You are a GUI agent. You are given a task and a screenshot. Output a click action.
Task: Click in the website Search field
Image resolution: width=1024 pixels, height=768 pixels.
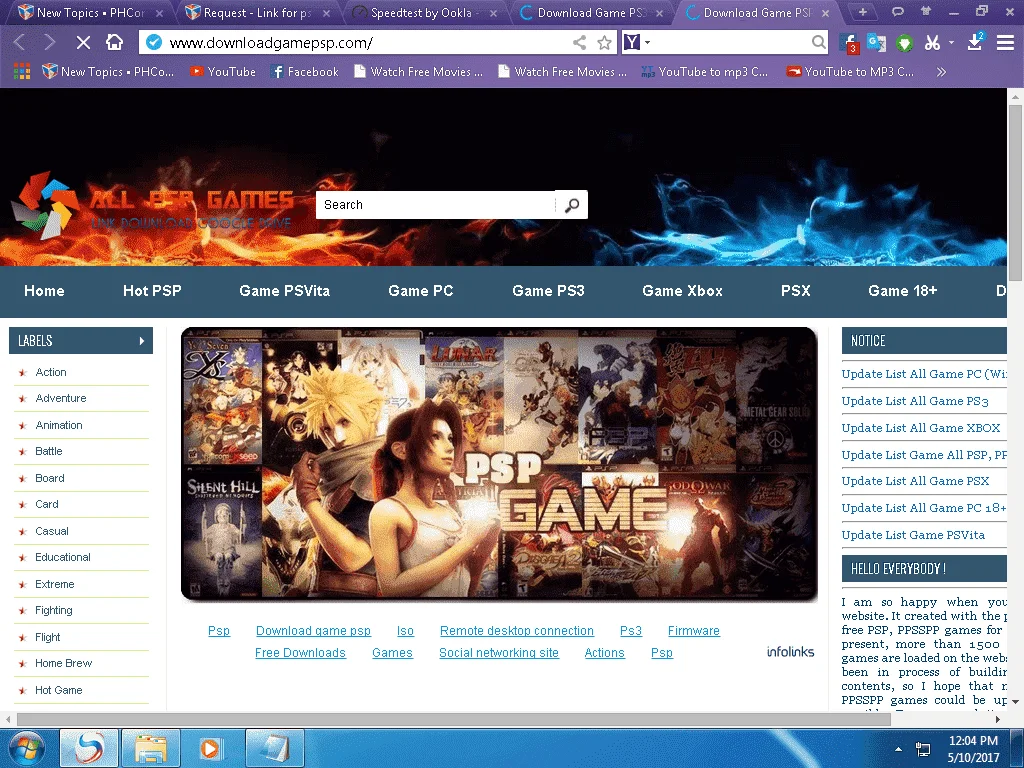click(x=436, y=205)
